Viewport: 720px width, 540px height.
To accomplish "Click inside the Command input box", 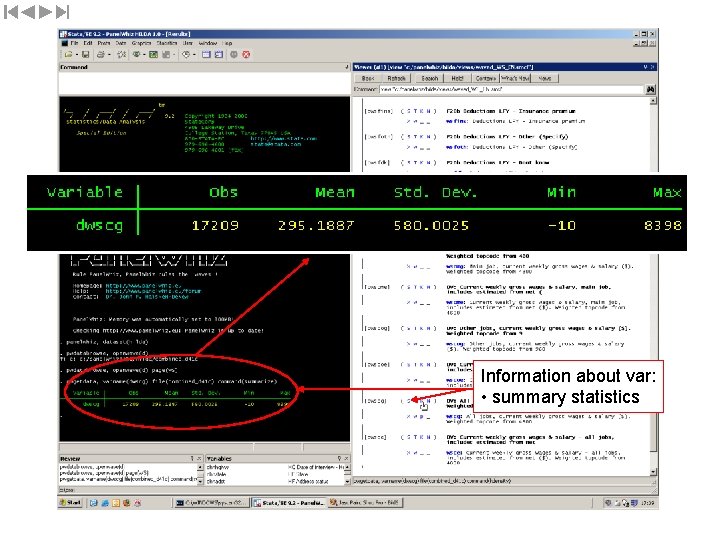I will (x=204, y=83).
